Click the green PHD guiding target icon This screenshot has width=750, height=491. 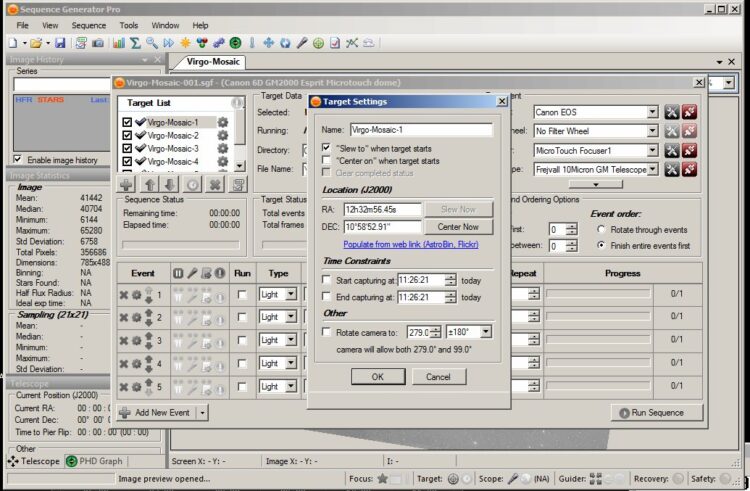pos(235,43)
